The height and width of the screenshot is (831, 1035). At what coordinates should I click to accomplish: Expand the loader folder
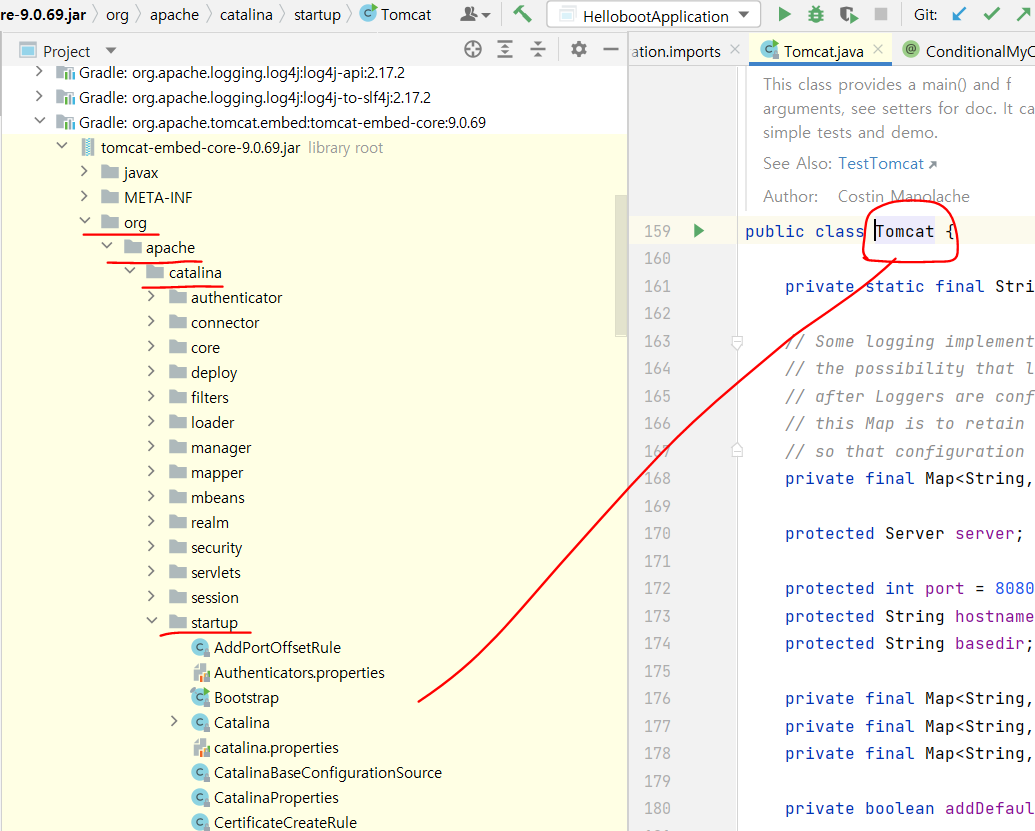151,422
